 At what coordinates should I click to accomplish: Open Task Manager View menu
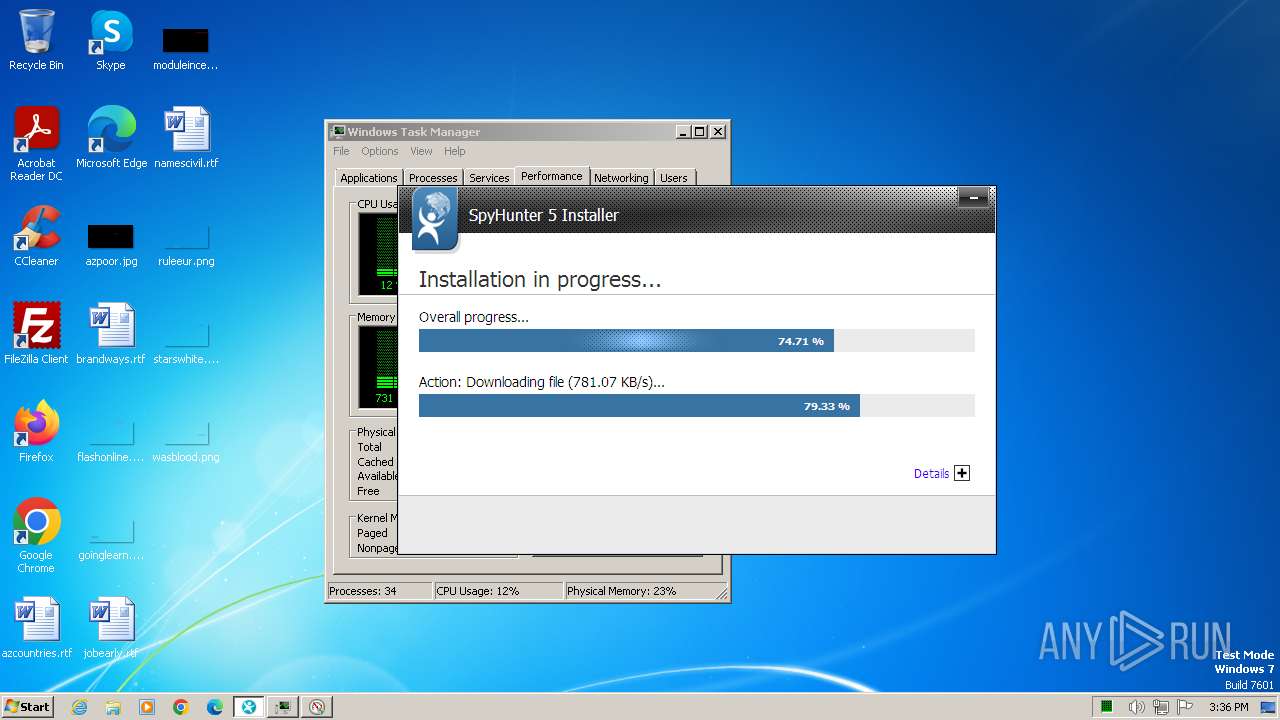[421, 151]
